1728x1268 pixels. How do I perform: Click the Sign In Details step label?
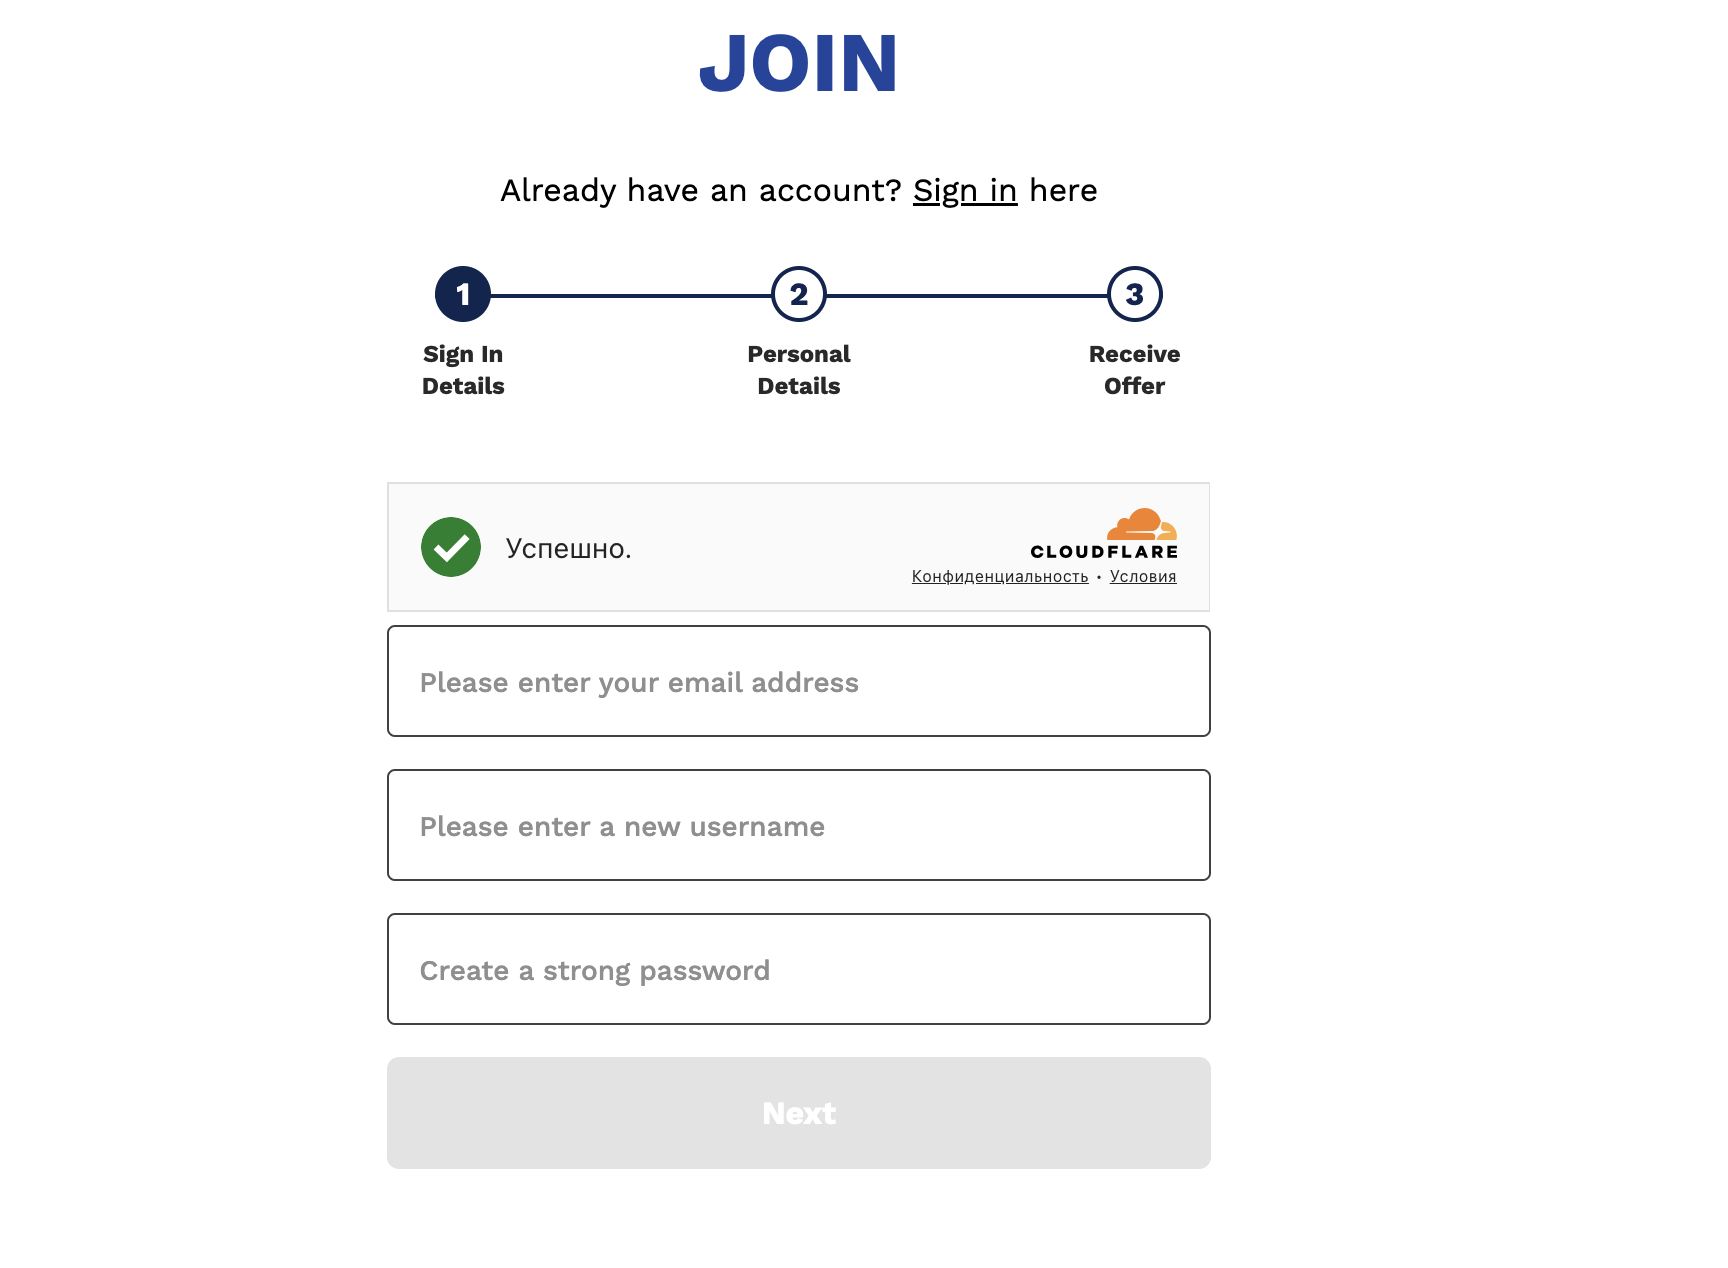click(463, 370)
